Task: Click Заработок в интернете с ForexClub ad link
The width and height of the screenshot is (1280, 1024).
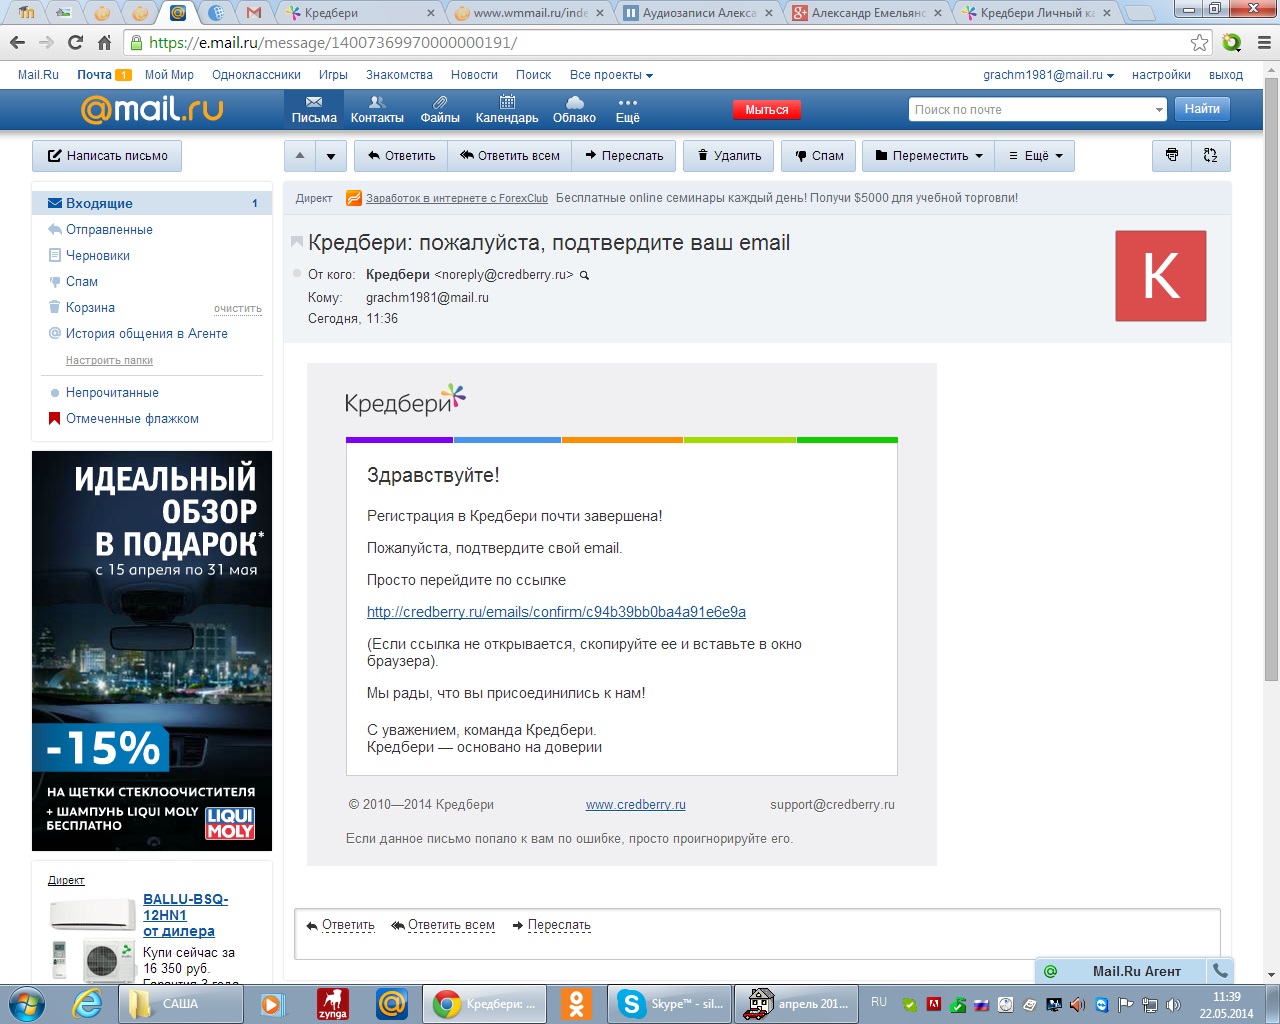Action: point(457,198)
